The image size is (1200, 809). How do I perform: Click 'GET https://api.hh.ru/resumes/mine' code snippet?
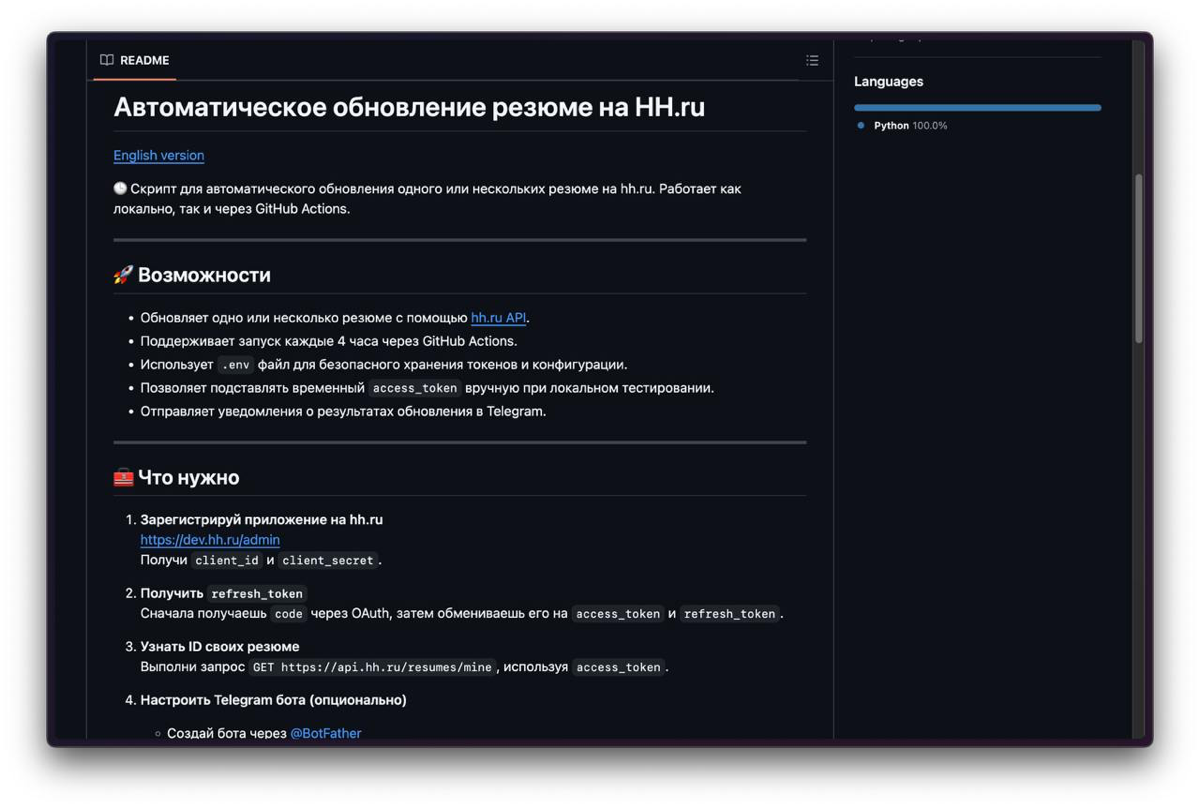tap(373, 667)
